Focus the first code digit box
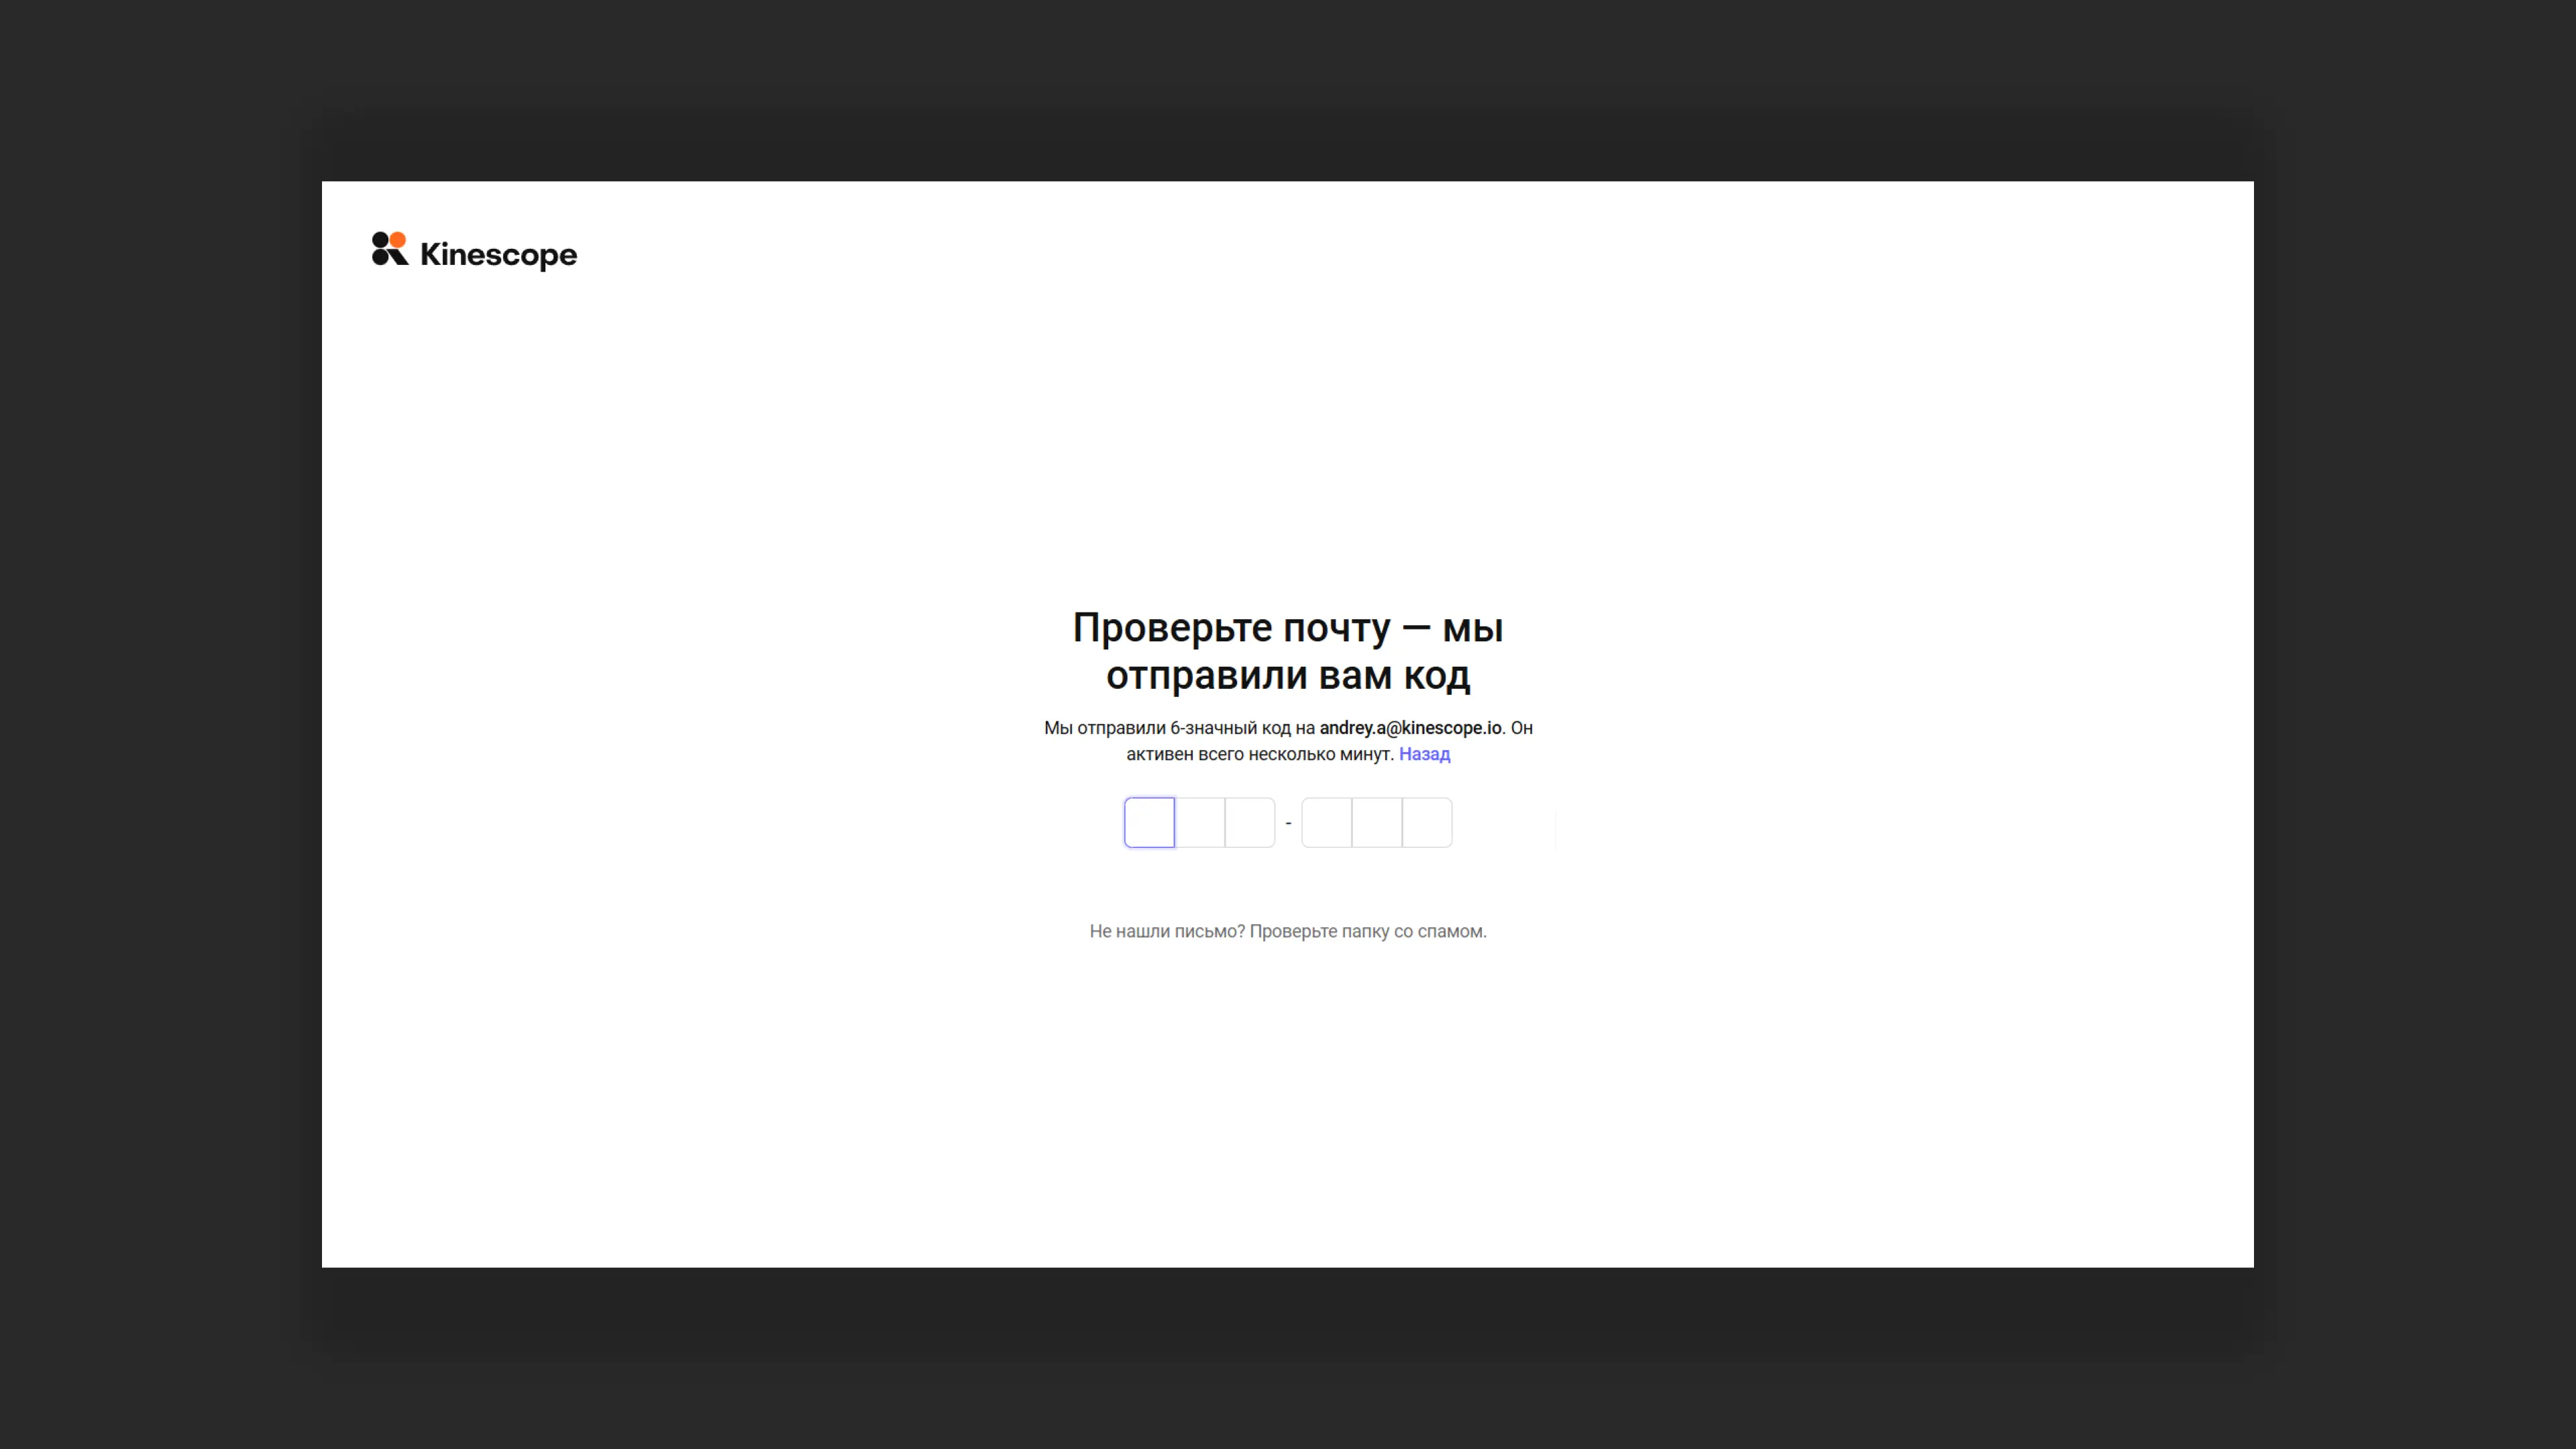The image size is (2576, 1449). (1149, 823)
